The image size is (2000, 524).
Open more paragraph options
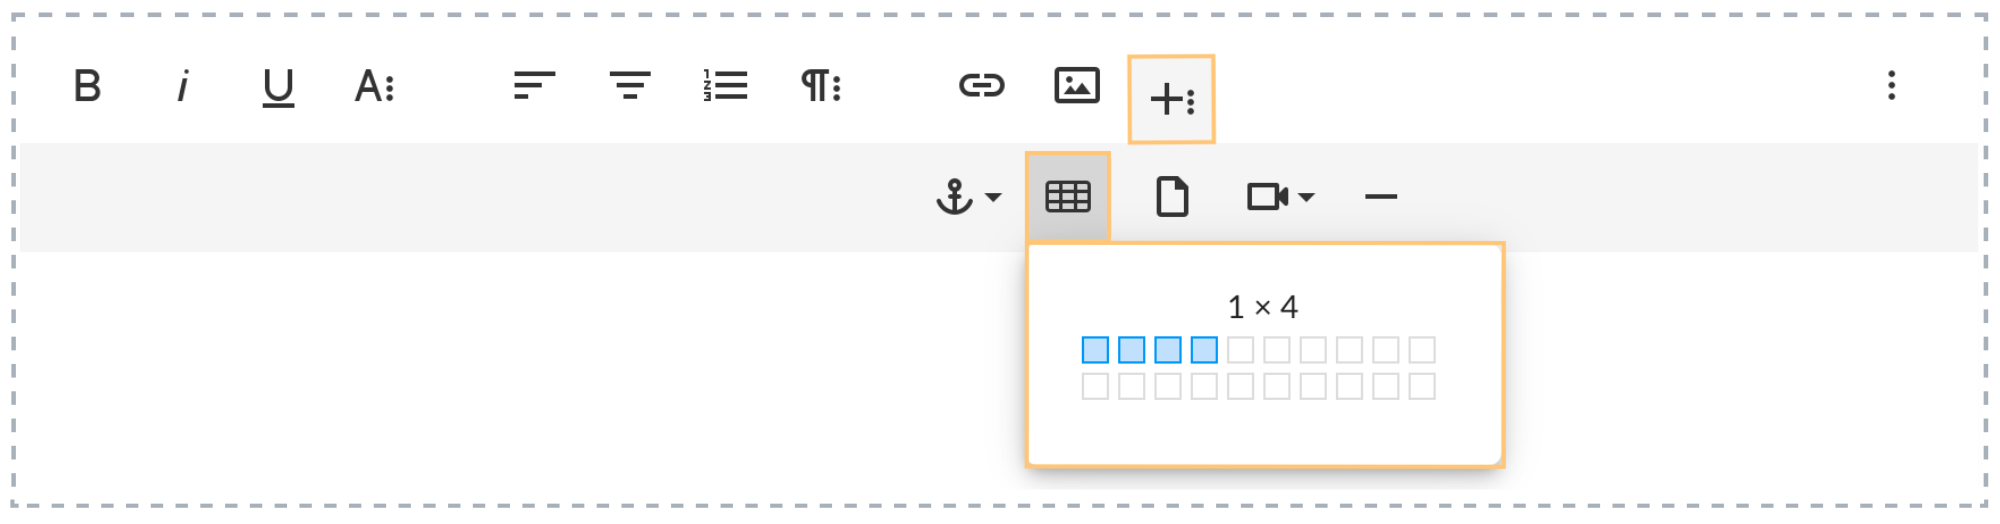point(821,86)
